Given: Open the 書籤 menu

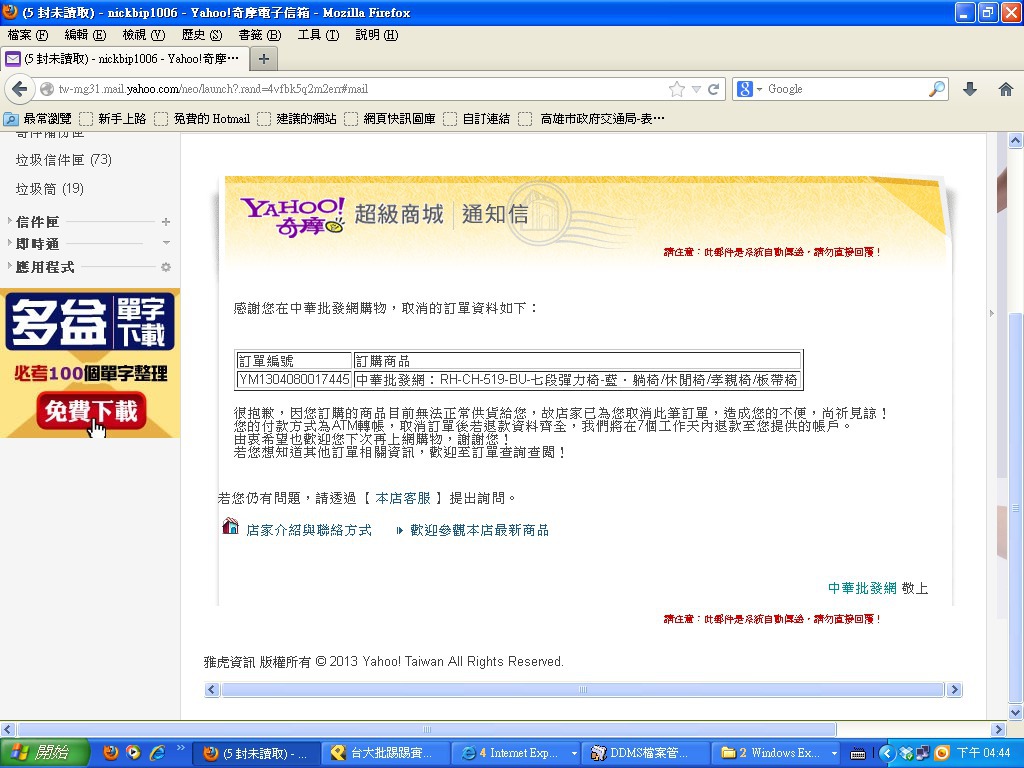Looking at the screenshot, I should click(260, 35).
